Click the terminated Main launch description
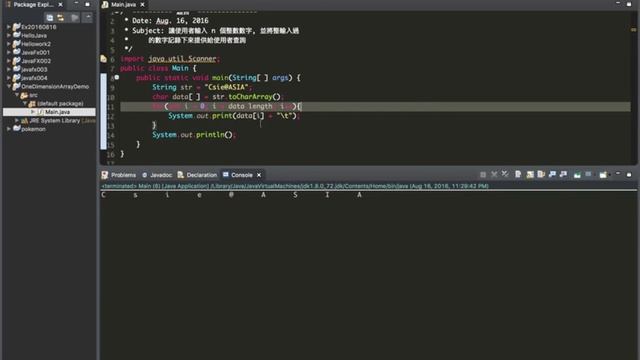Viewport: 640px width, 360px height. (x=295, y=186)
